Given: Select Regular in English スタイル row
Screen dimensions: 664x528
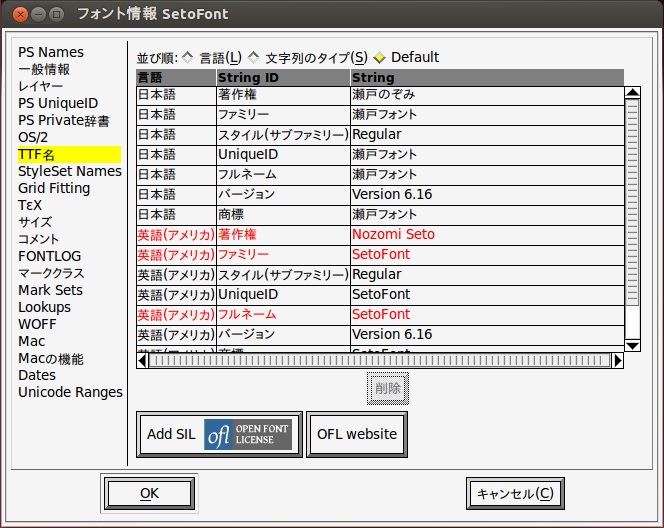Looking at the screenshot, I should point(487,274).
